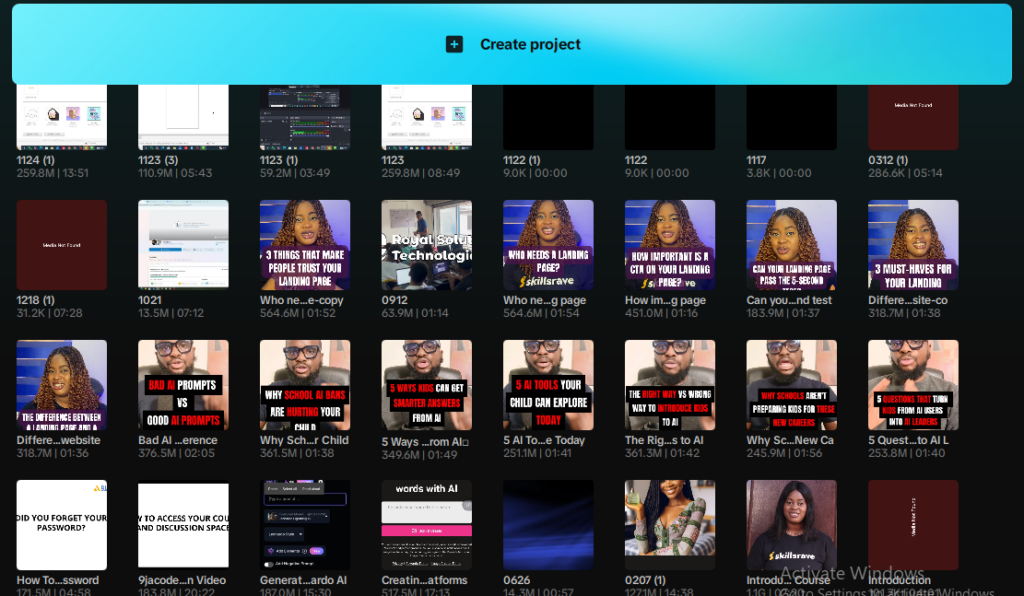1024x596 pixels.
Task: Open the 1124 (1) project thumbnail
Action: pyautogui.click(x=62, y=118)
